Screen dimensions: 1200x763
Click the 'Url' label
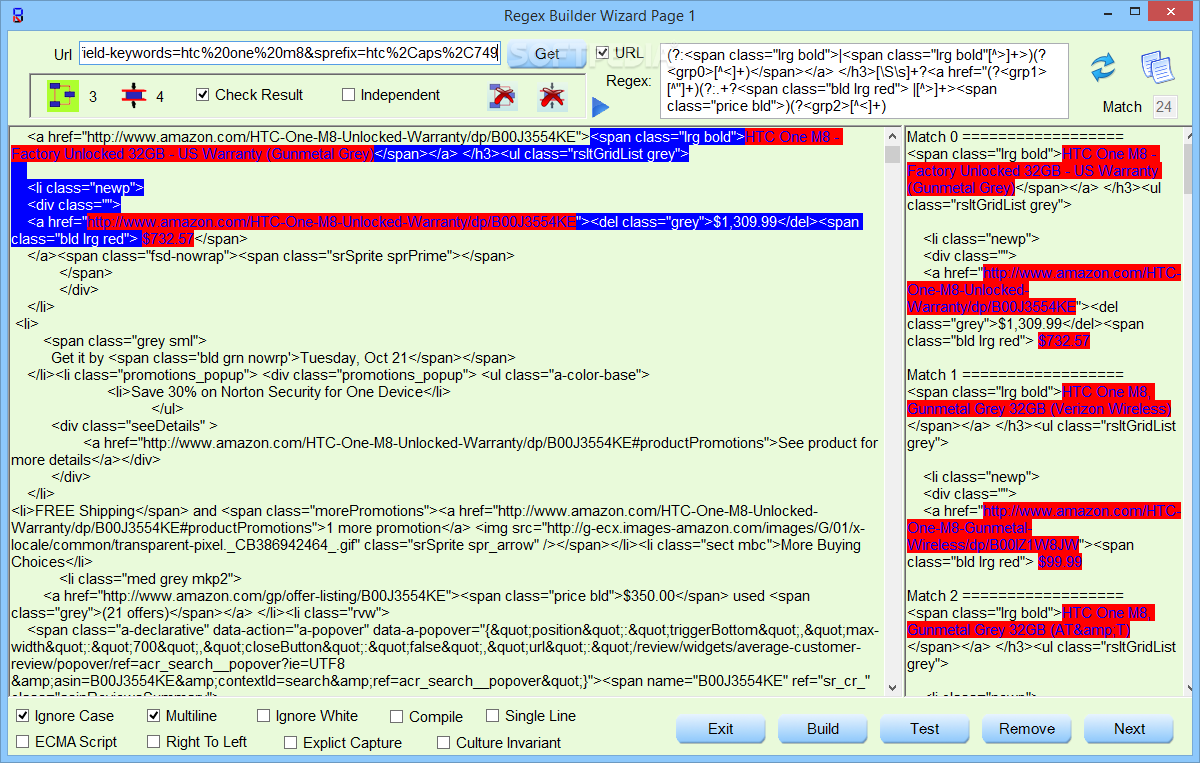(x=63, y=54)
